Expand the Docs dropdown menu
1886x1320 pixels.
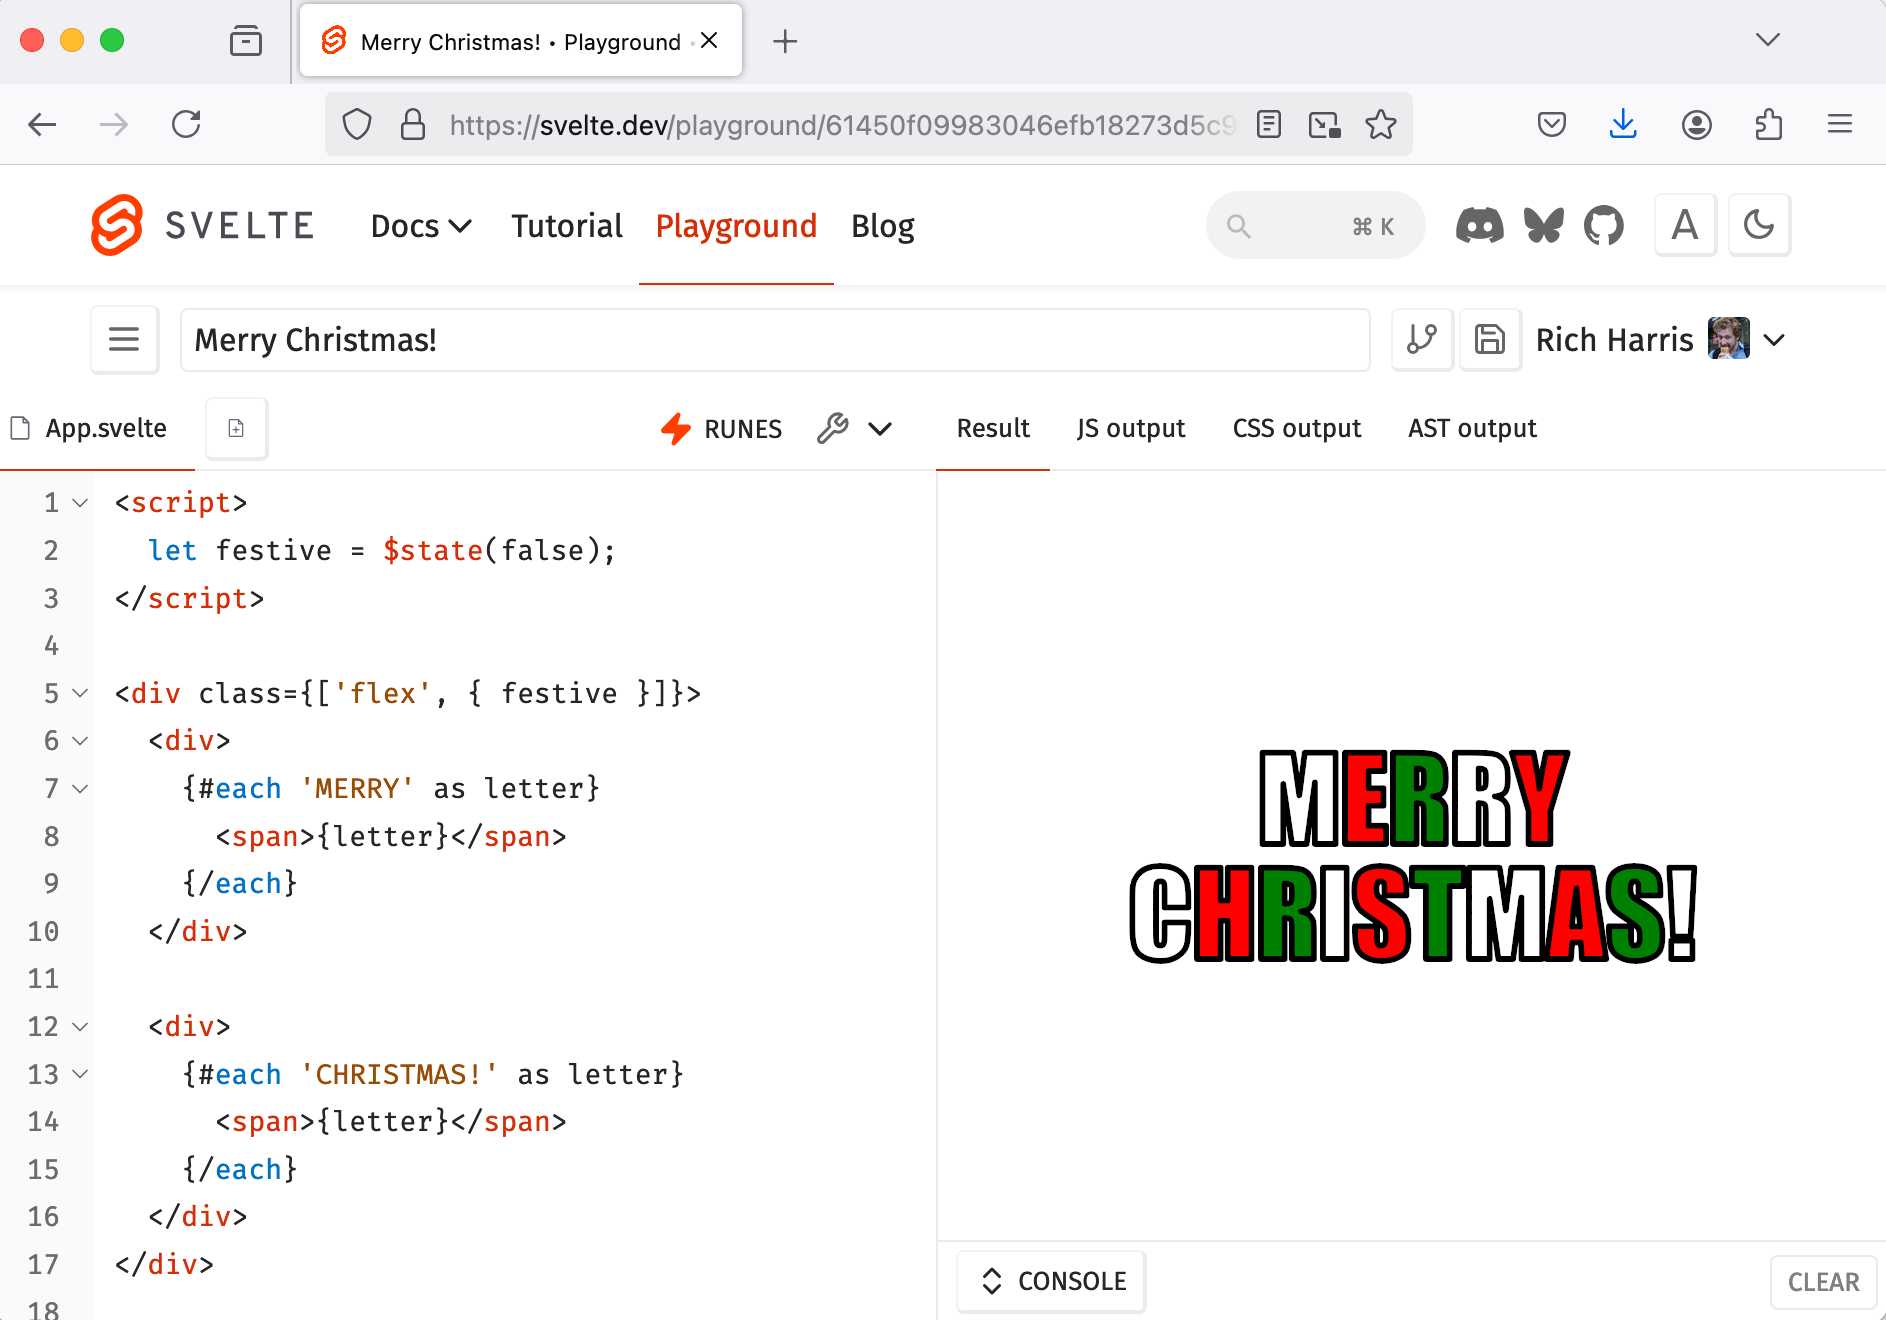pyautogui.click(x=421, y=226)
